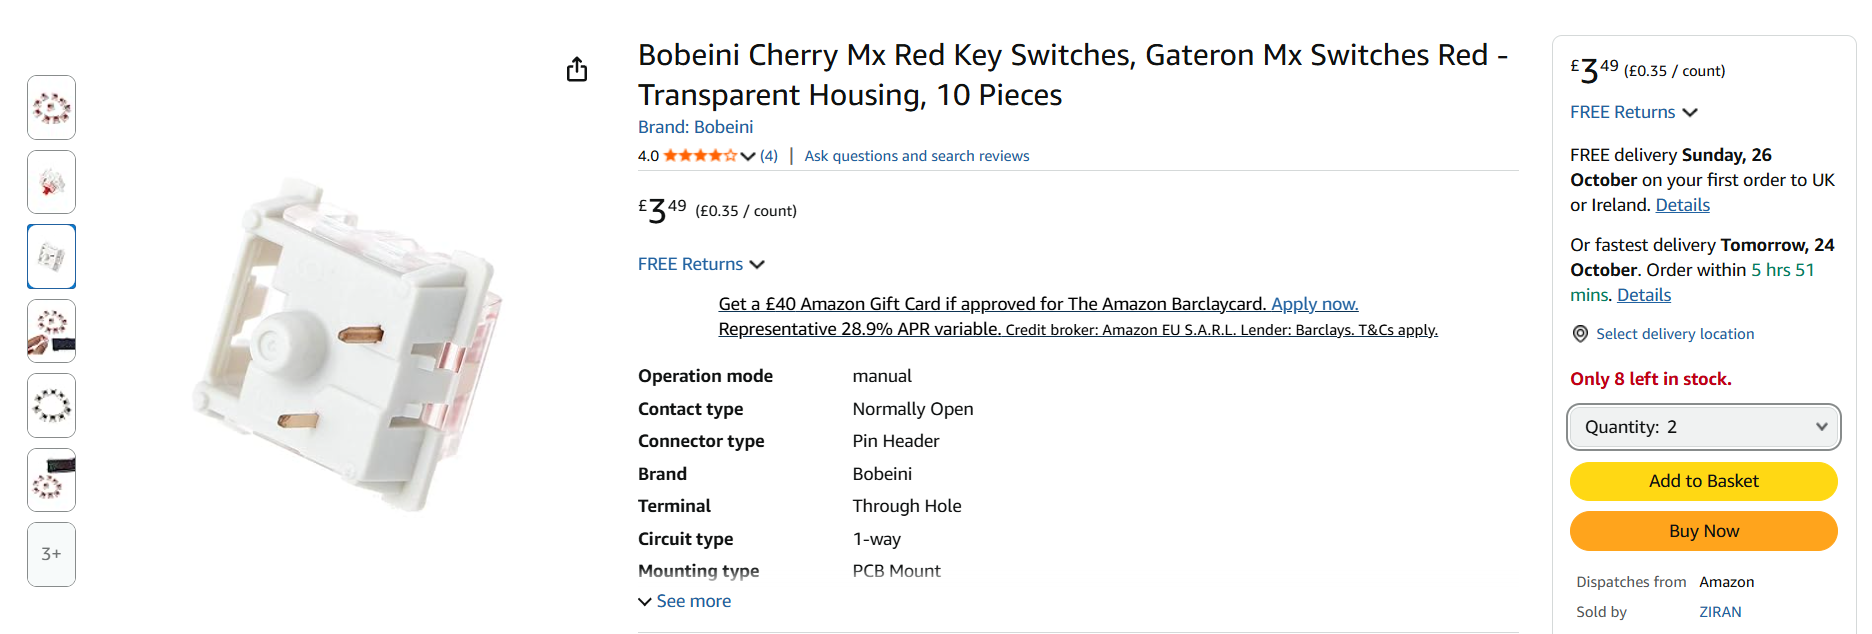Open the Quantity dropdown
The height and width of the screenshot is (634, 1872).
click(1703, 427)
